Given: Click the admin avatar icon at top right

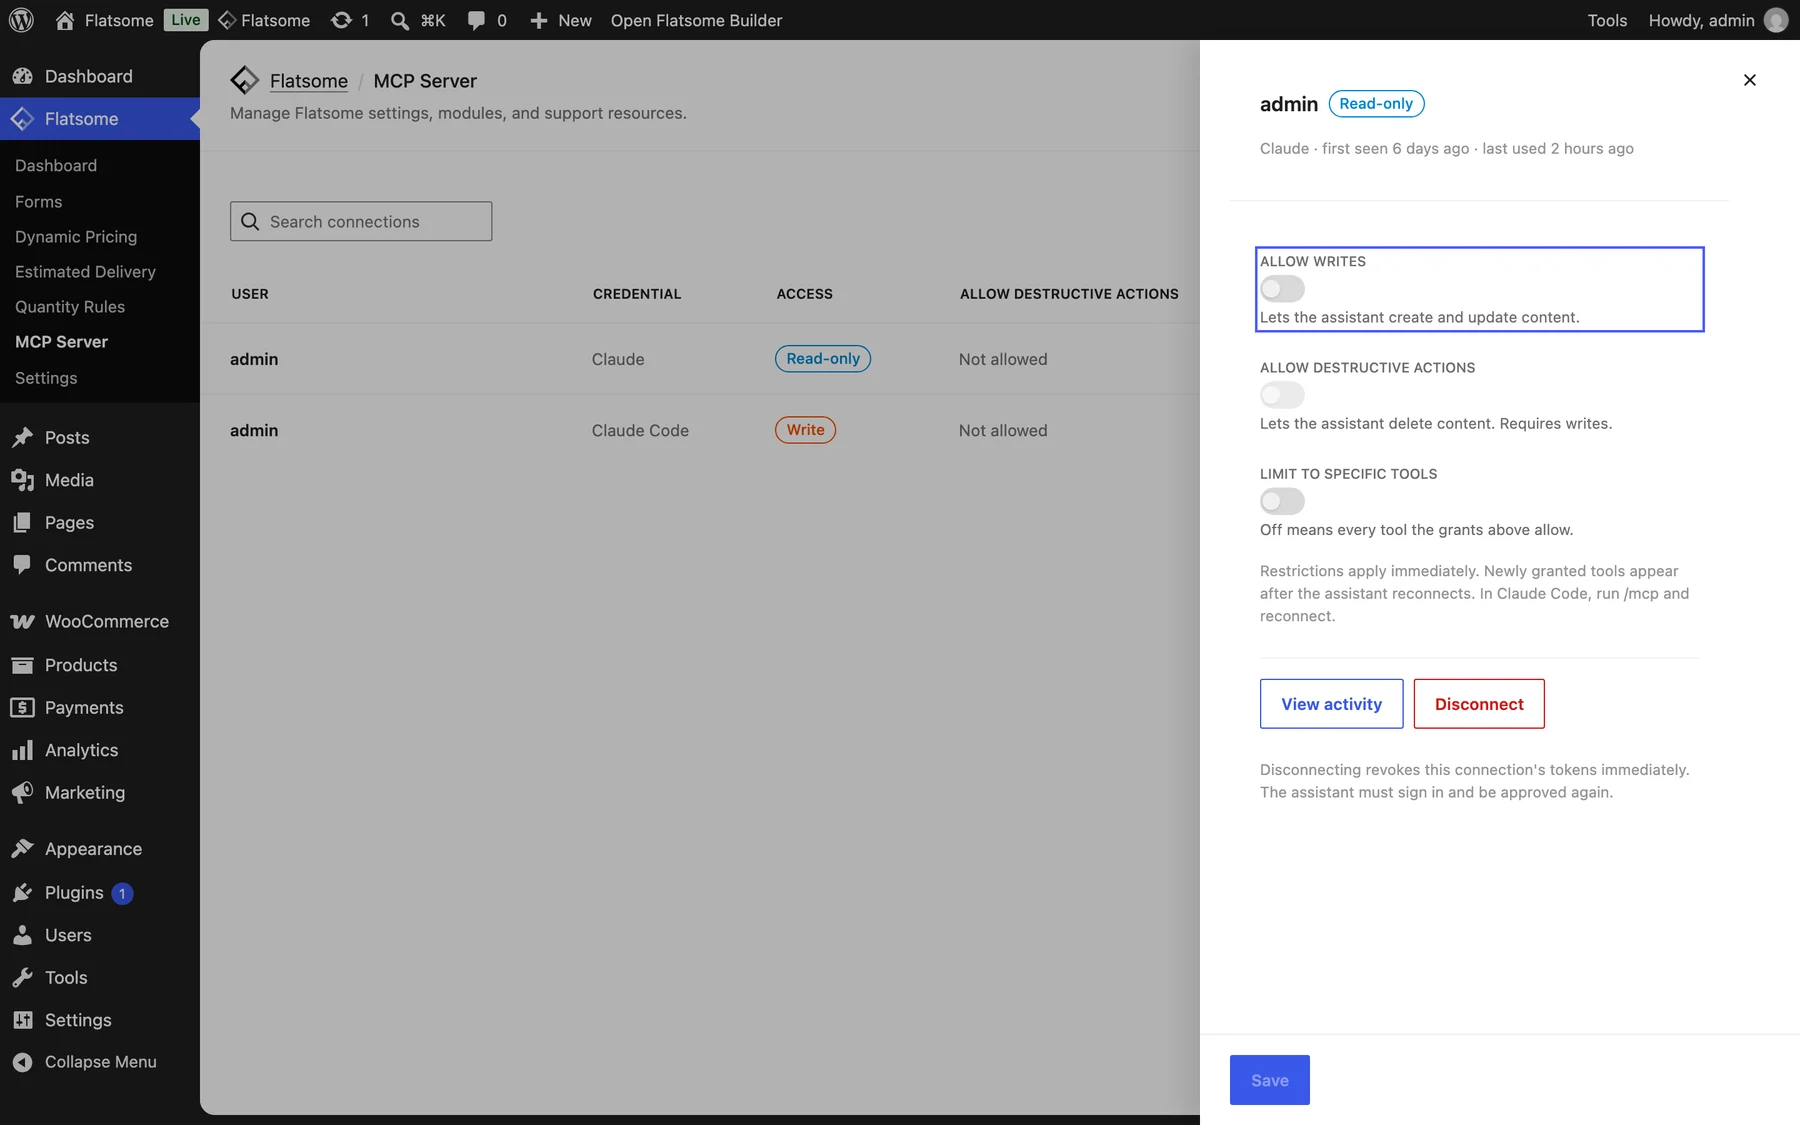Looking at the screenshot, I should pos(1776,20).
